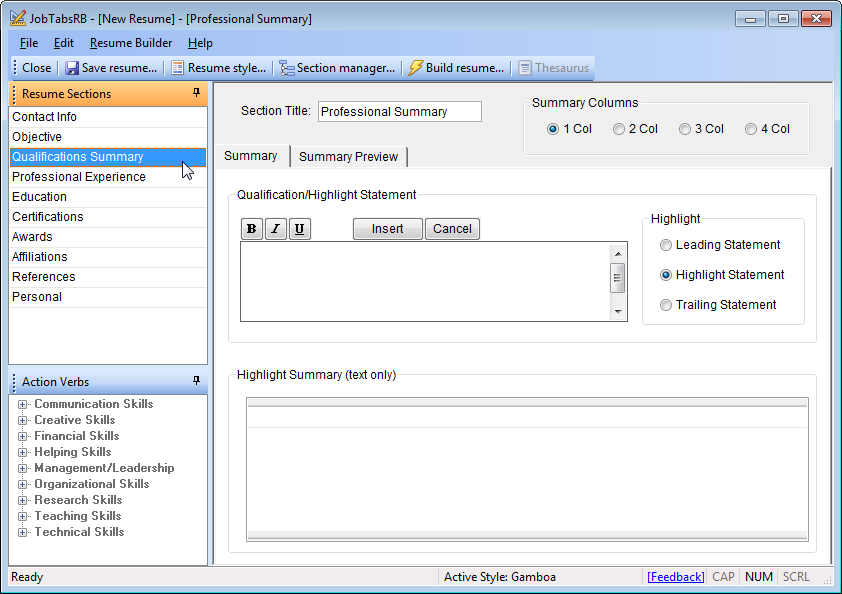
Task: Choose Leading Statement highlight option
Action: click(666, 245)
